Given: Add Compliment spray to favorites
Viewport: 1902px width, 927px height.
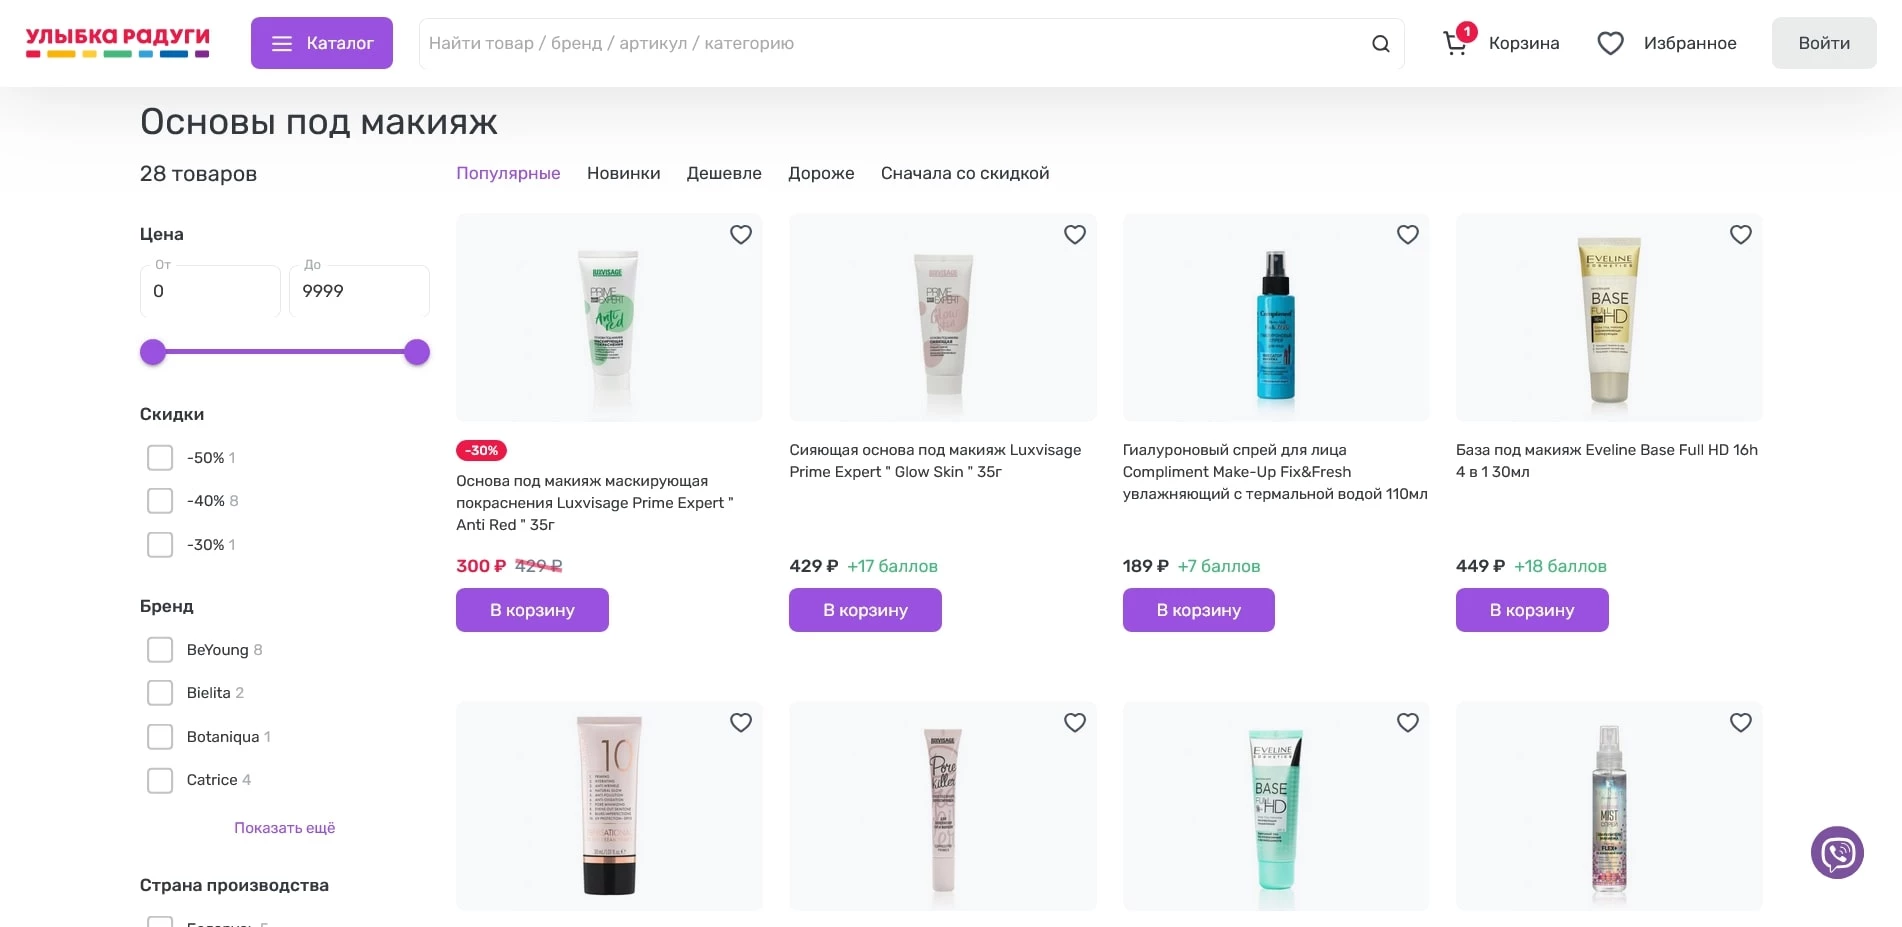Looking at the screenshot, I should 1408,235.
